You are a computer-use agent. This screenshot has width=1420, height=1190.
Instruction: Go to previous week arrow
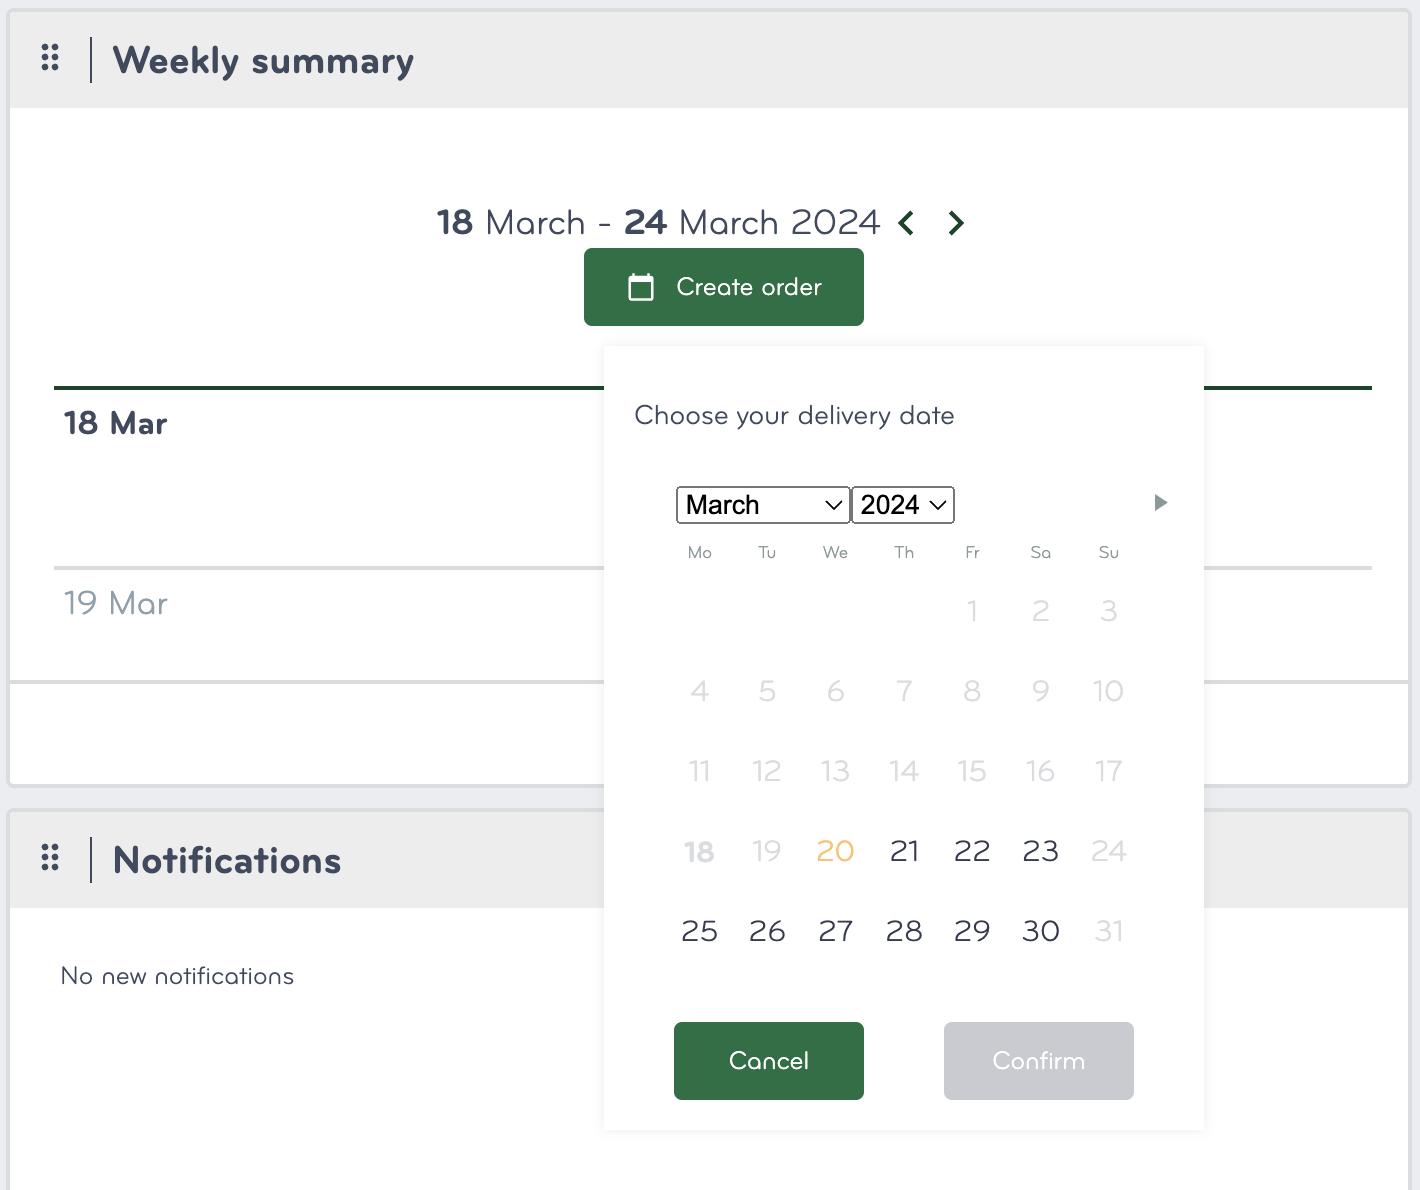[x=906, y=223]
